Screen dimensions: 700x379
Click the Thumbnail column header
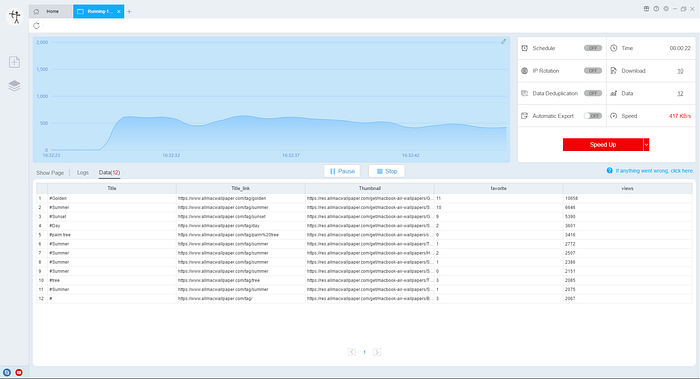pyautogui.click(x=370, y=188)
